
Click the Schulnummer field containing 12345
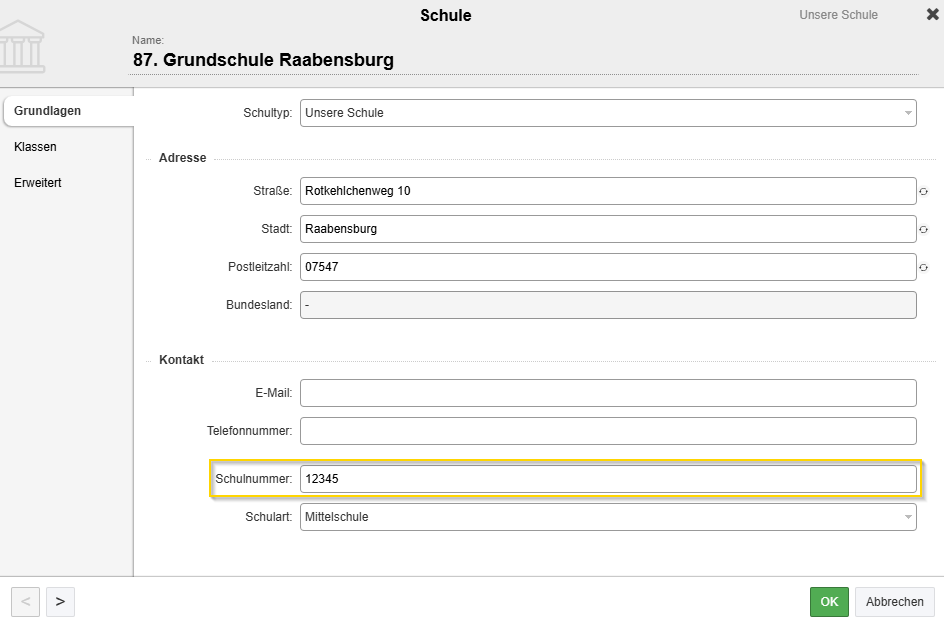point(608,479)
